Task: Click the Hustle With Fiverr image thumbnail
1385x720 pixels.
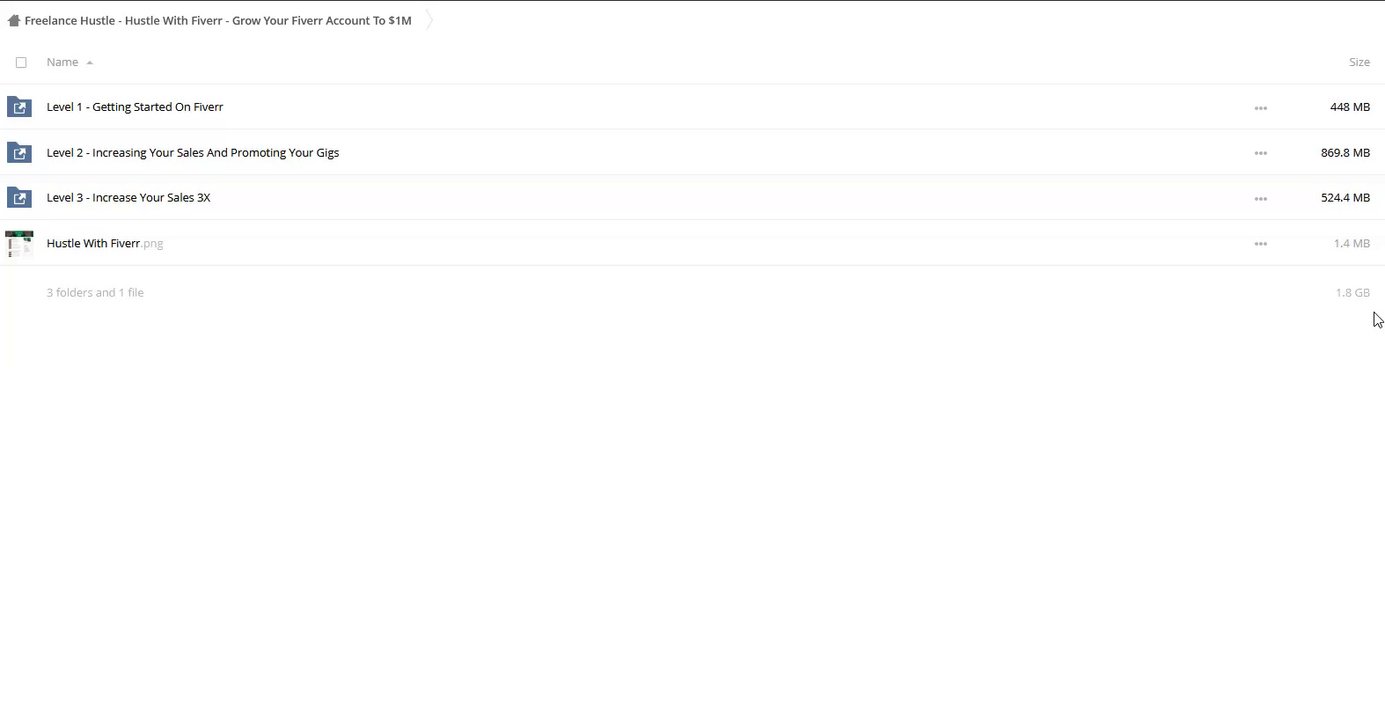Action: click(x=19, y=244)
